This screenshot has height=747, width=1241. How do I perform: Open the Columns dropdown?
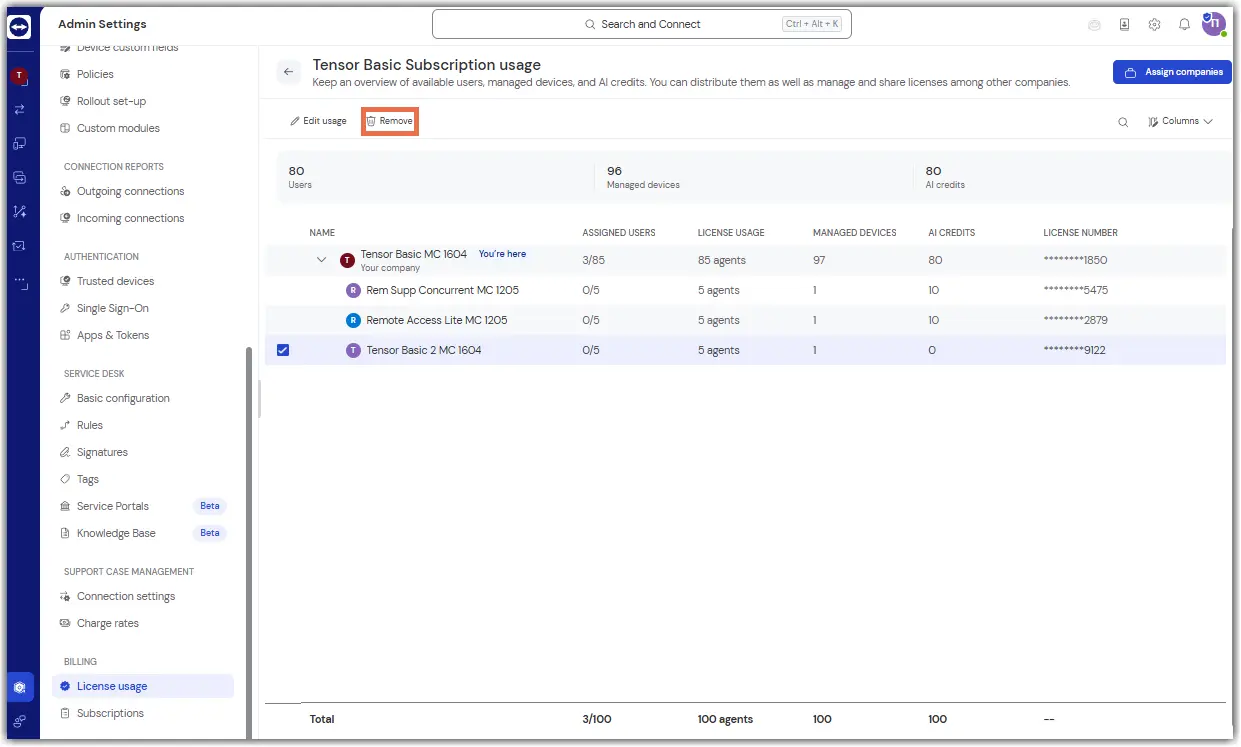(x=1181, y=121)
